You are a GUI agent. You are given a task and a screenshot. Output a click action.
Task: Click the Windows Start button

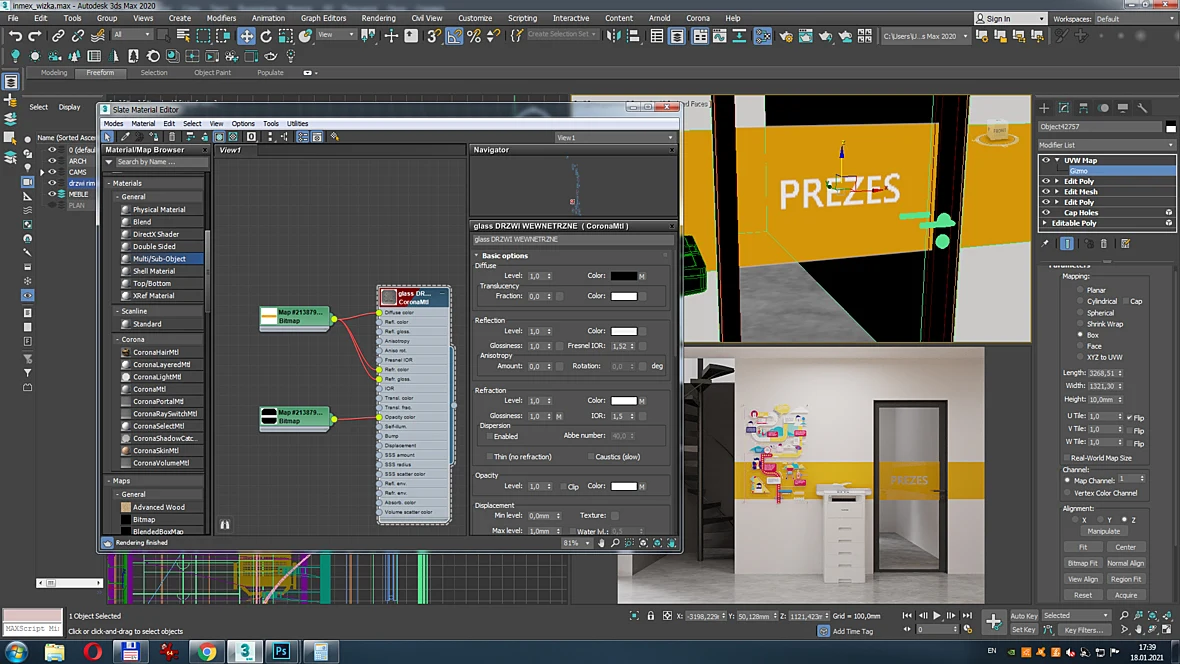click(x=17, y=651)
